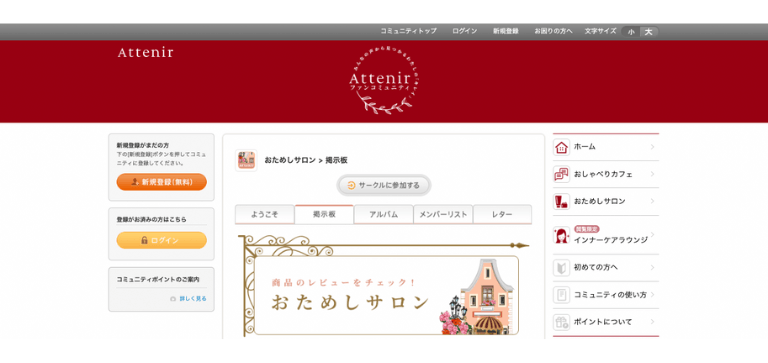The width and height of the screenshot is (768, 363).
Task: Click the コミュニティポイントのご案内 heading
Action: pyautogui.click(x=158, y=279)
